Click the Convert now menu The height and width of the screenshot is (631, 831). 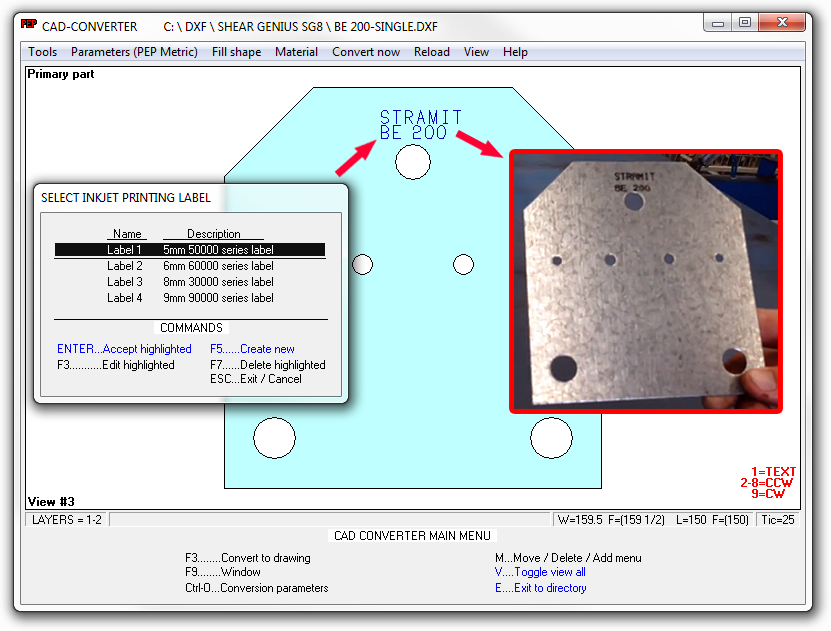(366, 52)
